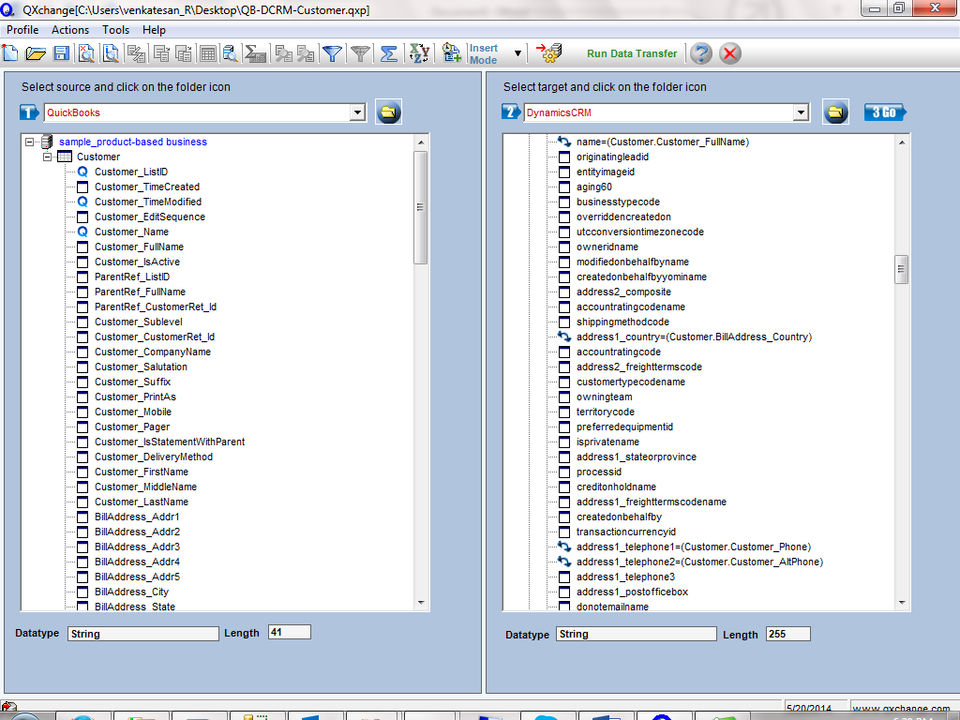Click the target folder icon beside DynamicsCRM

tap(835, 113)
